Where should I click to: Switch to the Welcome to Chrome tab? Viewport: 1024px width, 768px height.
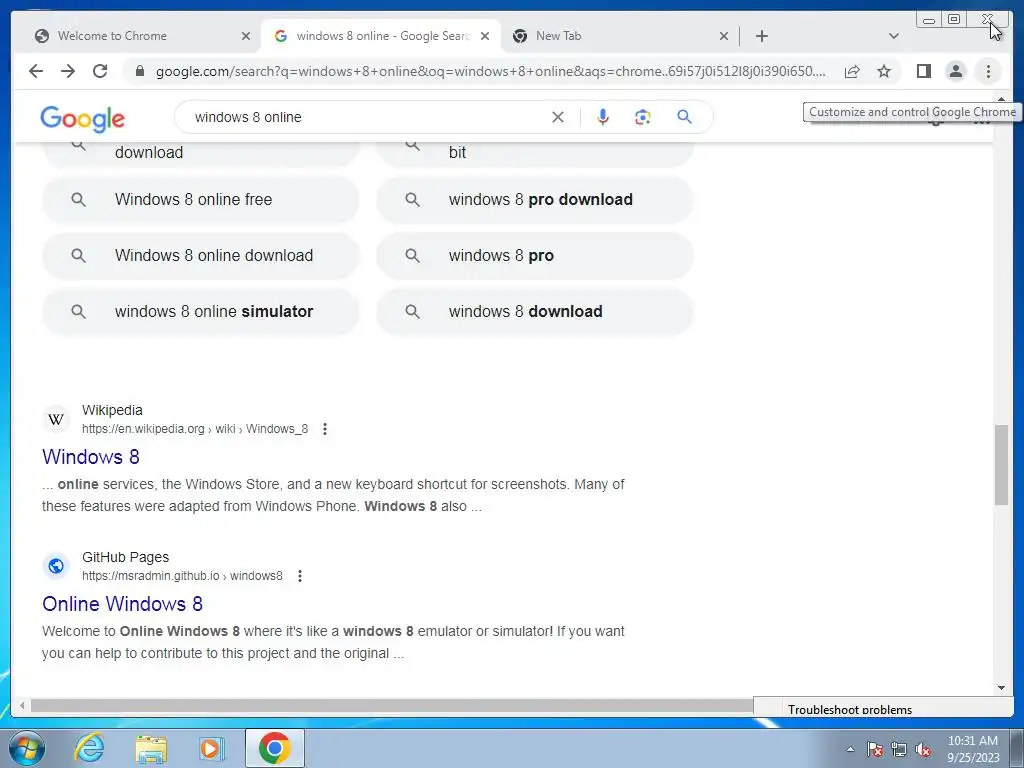[112, 36]
